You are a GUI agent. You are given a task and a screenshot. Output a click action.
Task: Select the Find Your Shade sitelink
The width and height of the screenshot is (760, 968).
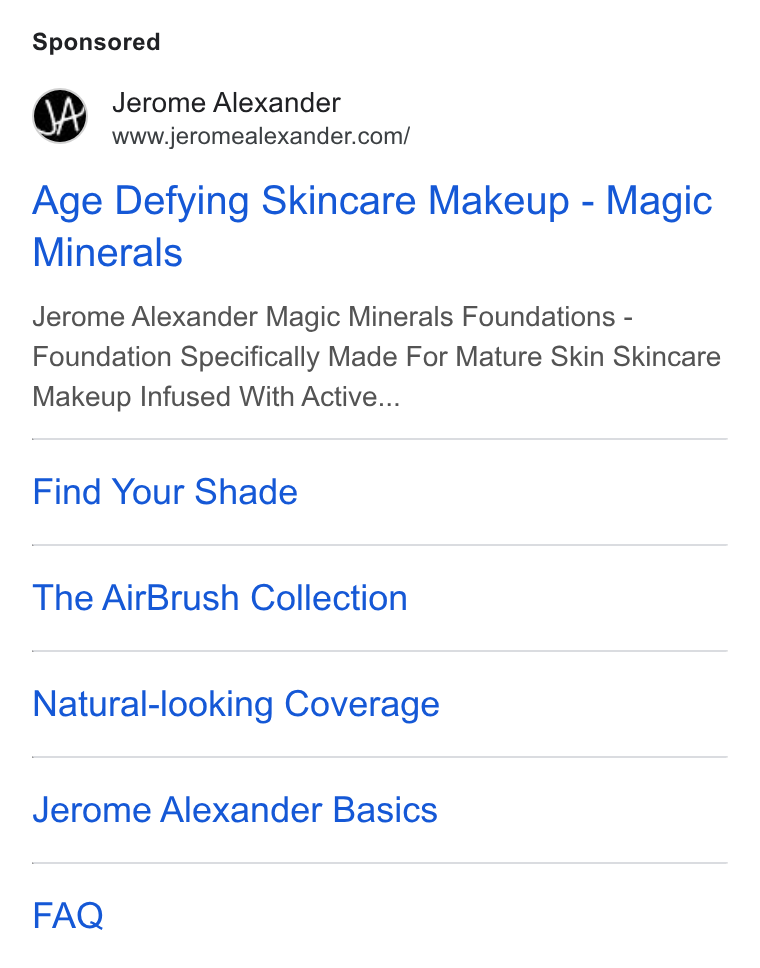click(165, 492)
